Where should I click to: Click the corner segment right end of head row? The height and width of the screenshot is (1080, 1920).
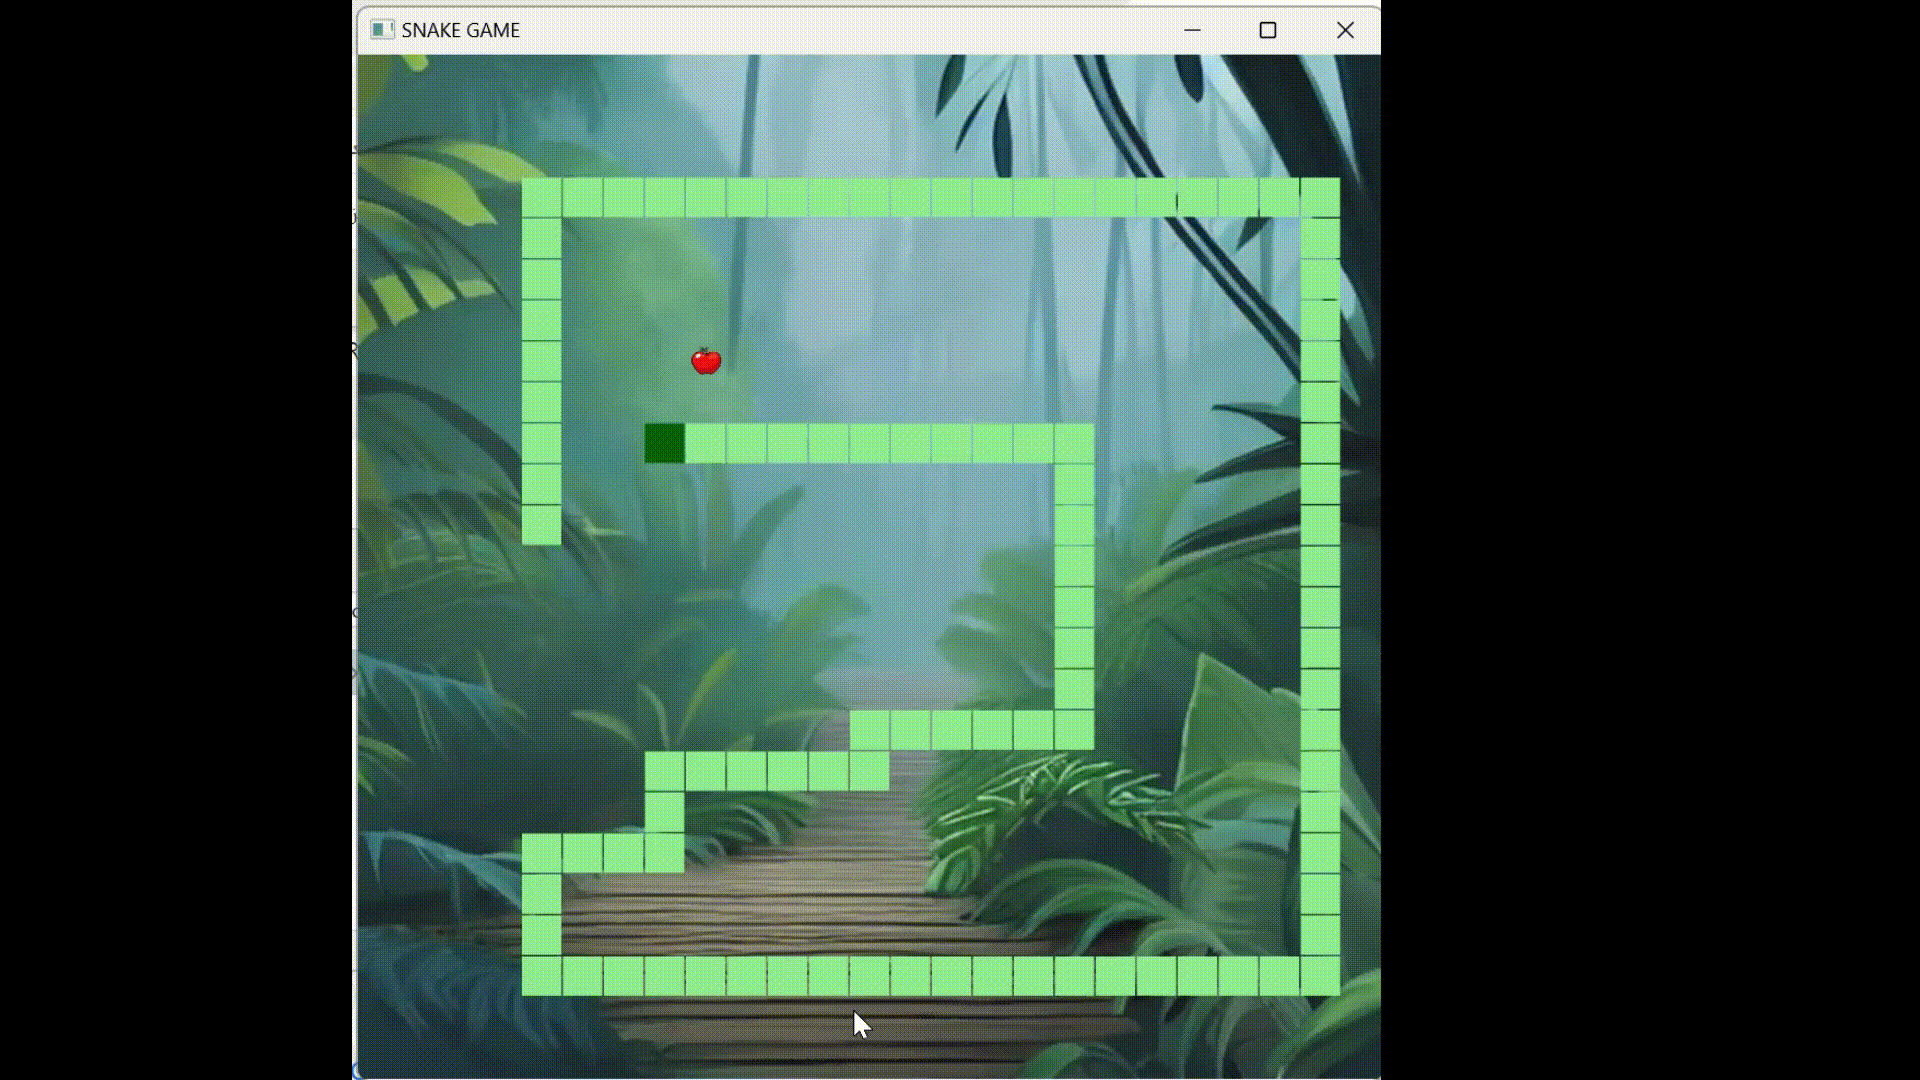pos(1074,443)
